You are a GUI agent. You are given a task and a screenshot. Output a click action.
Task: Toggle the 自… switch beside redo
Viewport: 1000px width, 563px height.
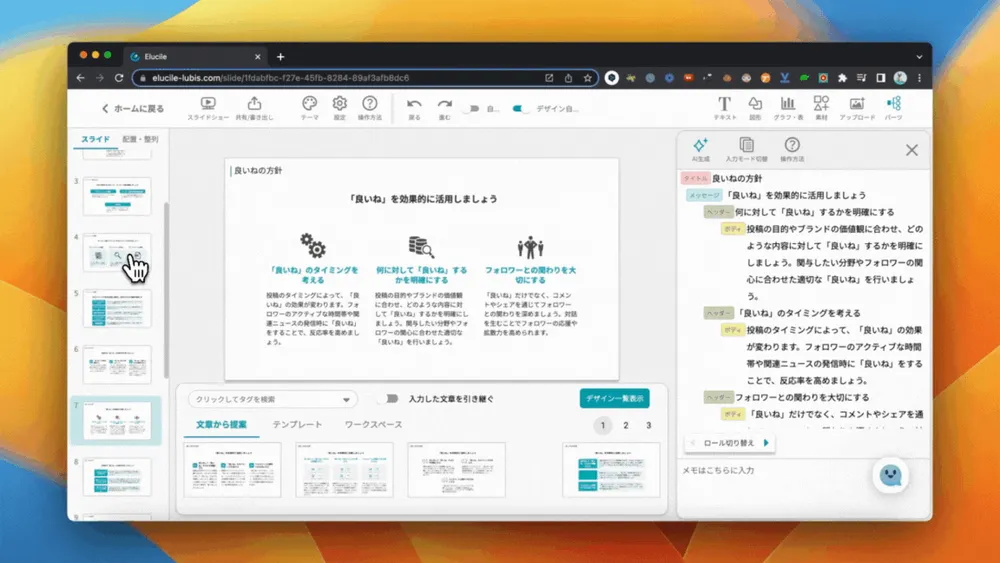[x=472, y=108]
